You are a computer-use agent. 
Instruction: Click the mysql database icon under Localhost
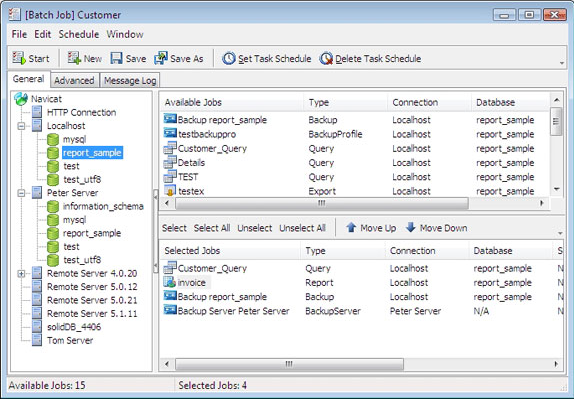click(x=53, y=139)
